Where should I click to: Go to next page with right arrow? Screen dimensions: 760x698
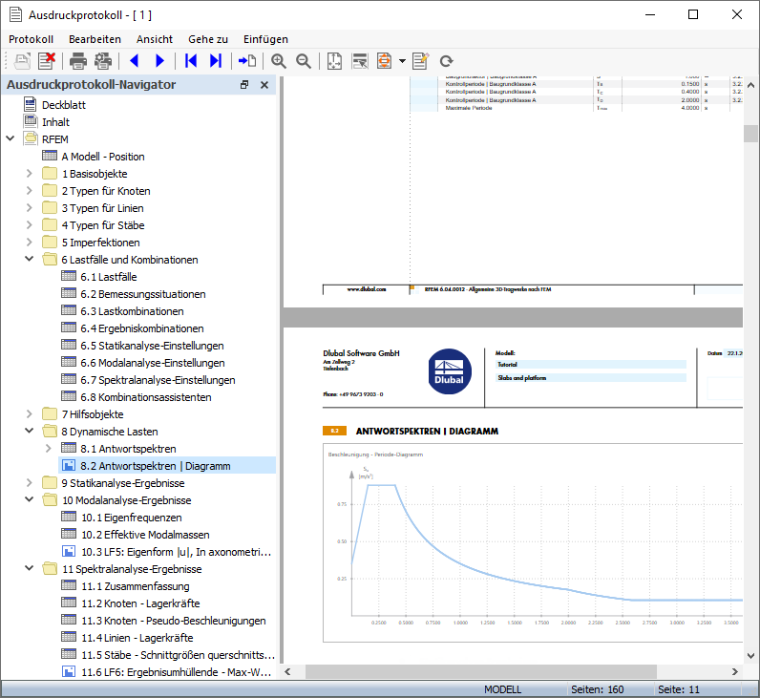pyautogui.click(x=160, y=61)
